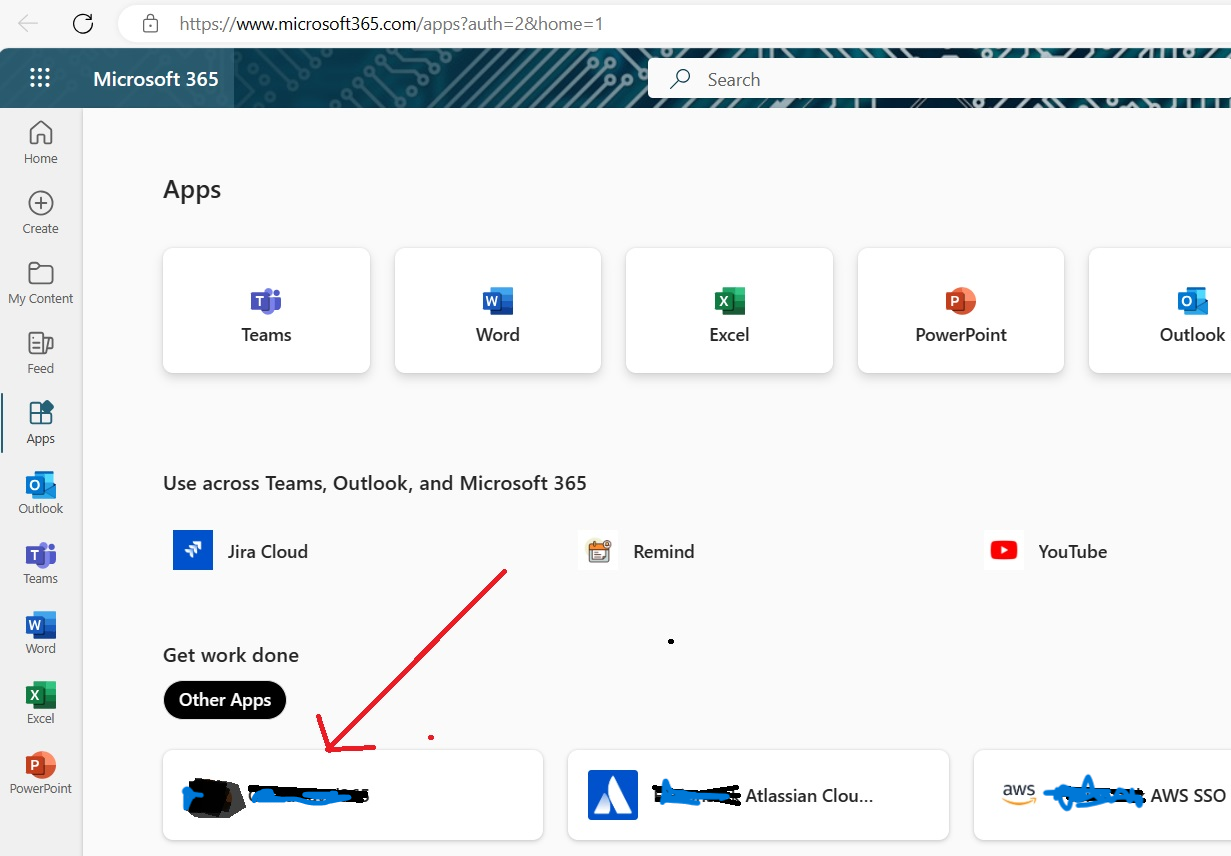Click the Jira Cloud icon

[193, 551]
